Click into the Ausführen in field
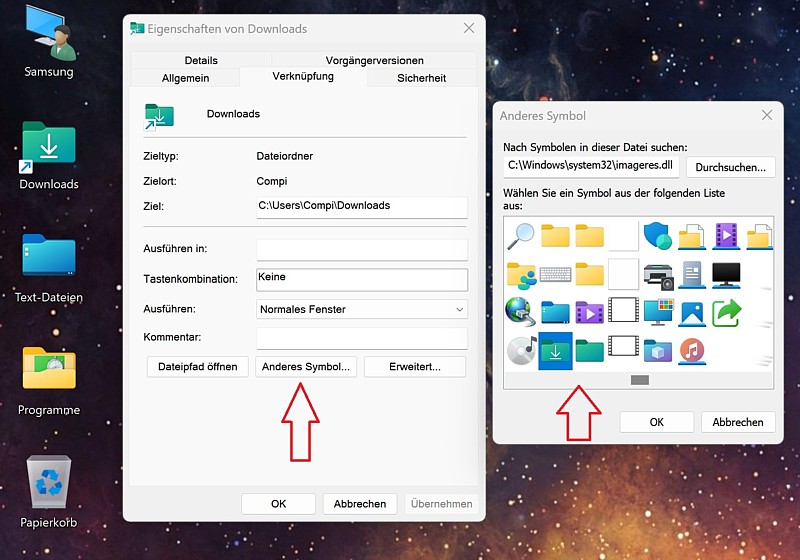 (x=362, y=250)
